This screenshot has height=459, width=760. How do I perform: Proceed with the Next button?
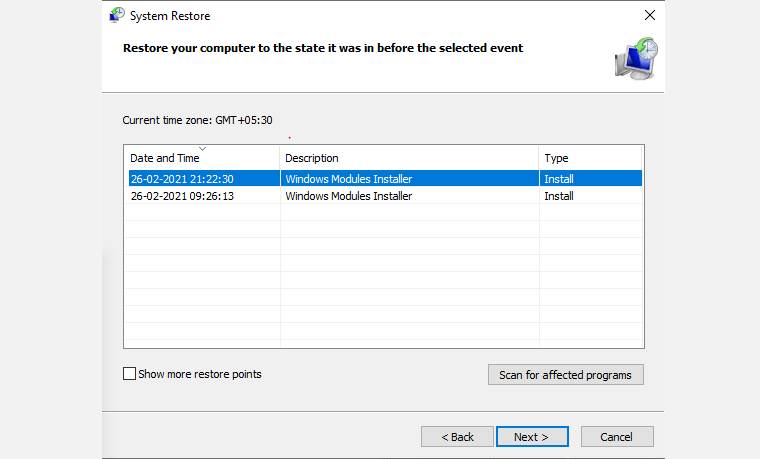(x=531, y=437)
